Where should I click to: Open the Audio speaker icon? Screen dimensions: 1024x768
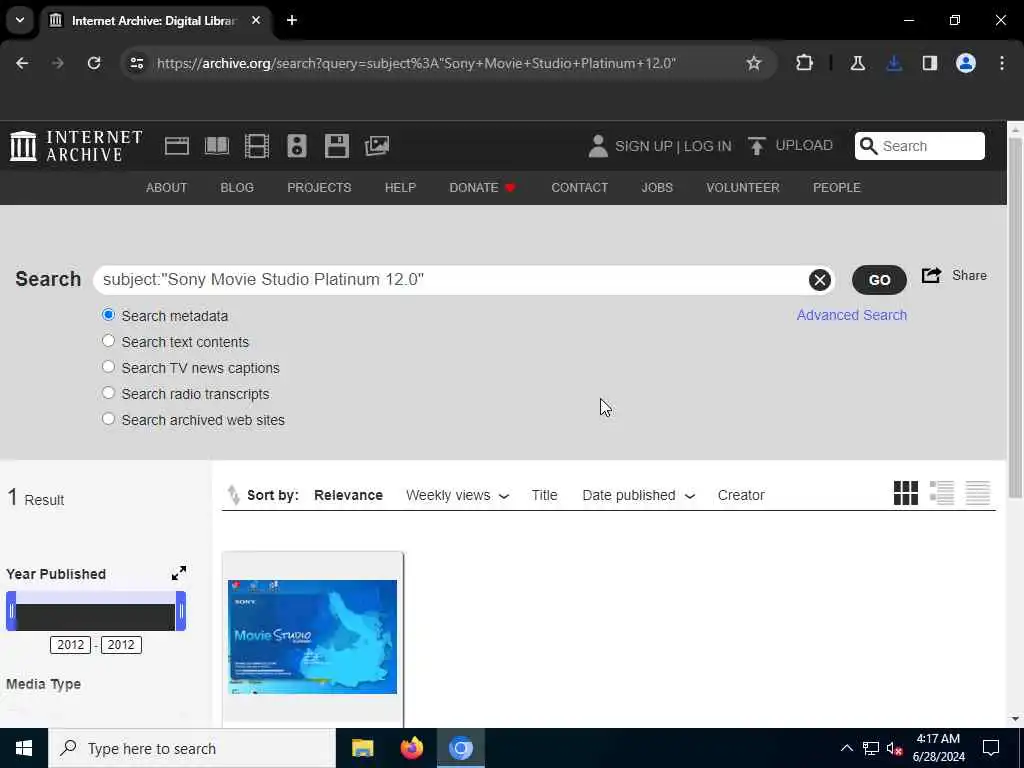click(x=297, y=146)
